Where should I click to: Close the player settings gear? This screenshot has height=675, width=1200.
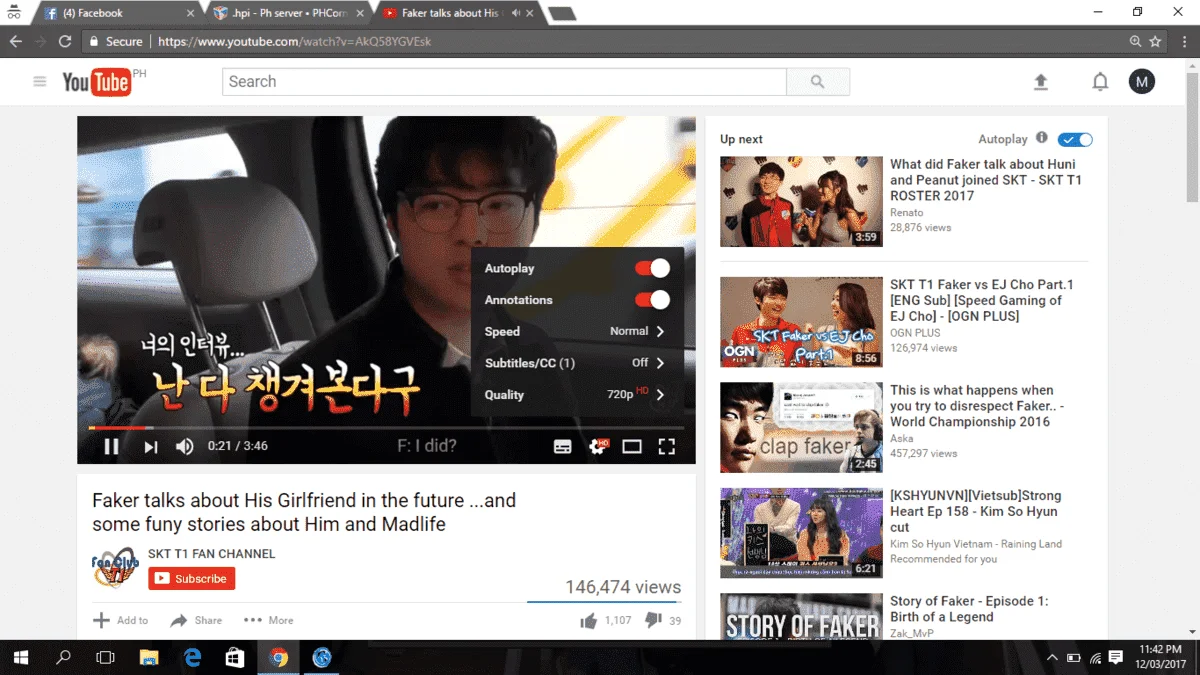pos(598,446)
